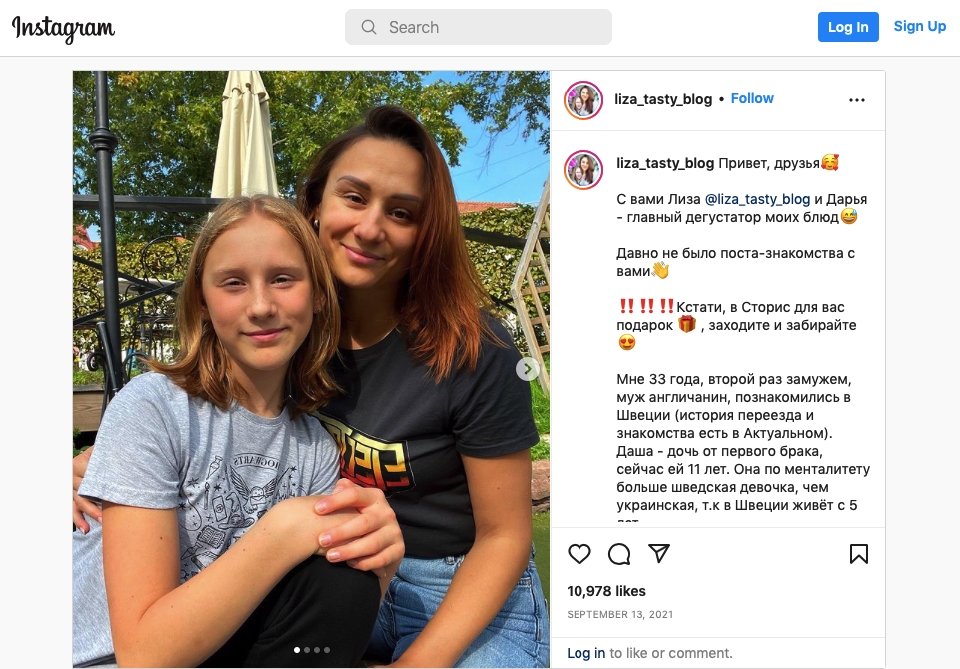
Task: Open comments with the speech bubble icon
Action: tap(619, 554)
